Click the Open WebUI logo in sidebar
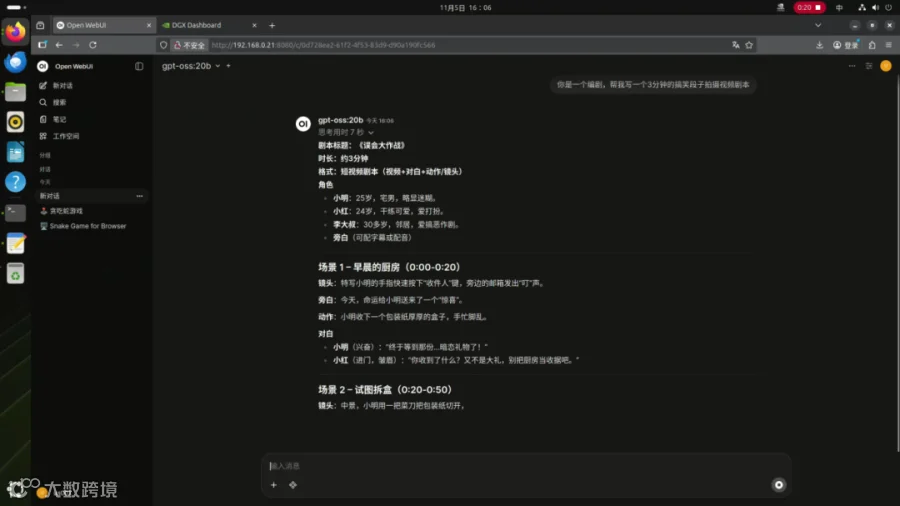This screenshot has height=506, width=900. 42,66
